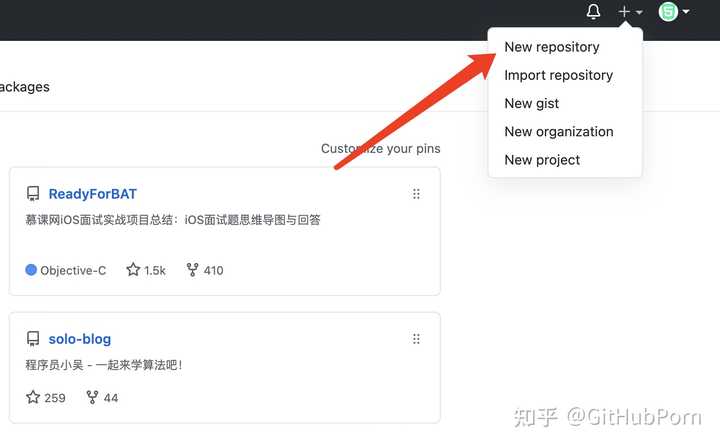
Task: Open the ReadyForBAT repository link
Action: point(92,194)
